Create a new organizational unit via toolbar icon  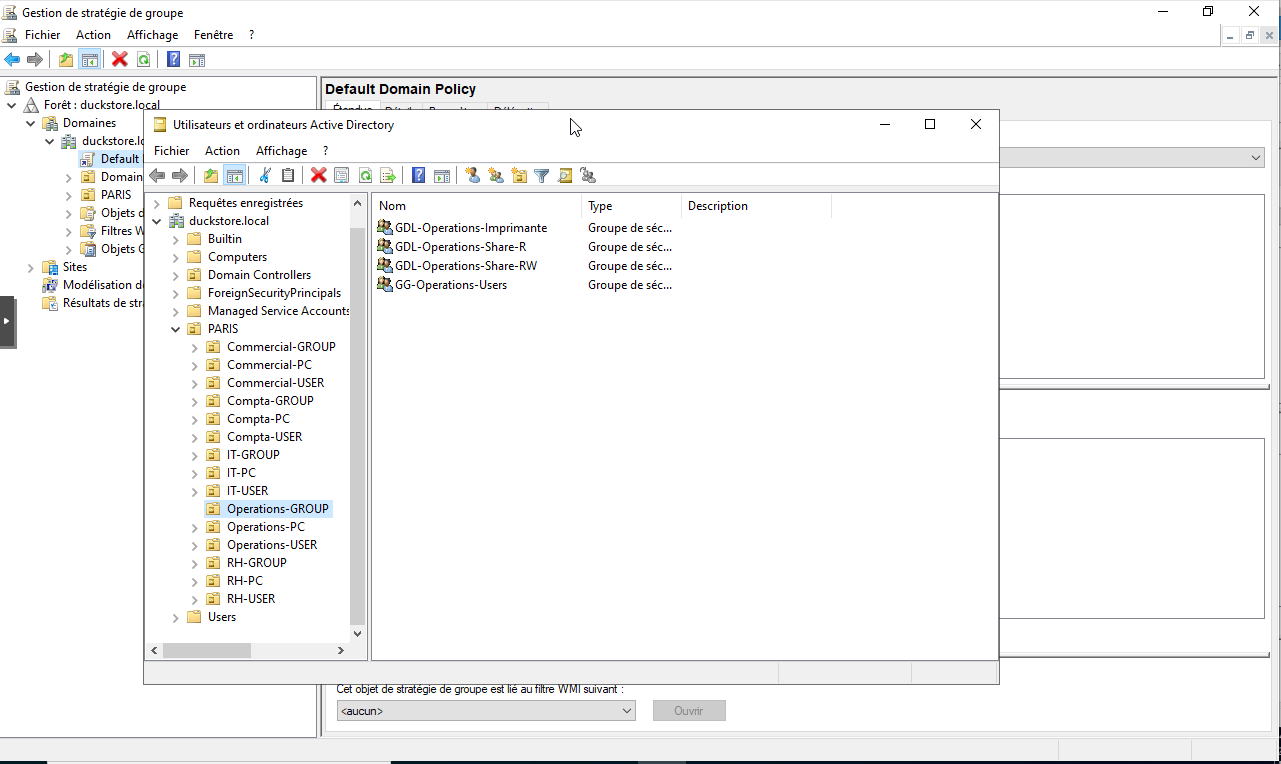(518, 176)
